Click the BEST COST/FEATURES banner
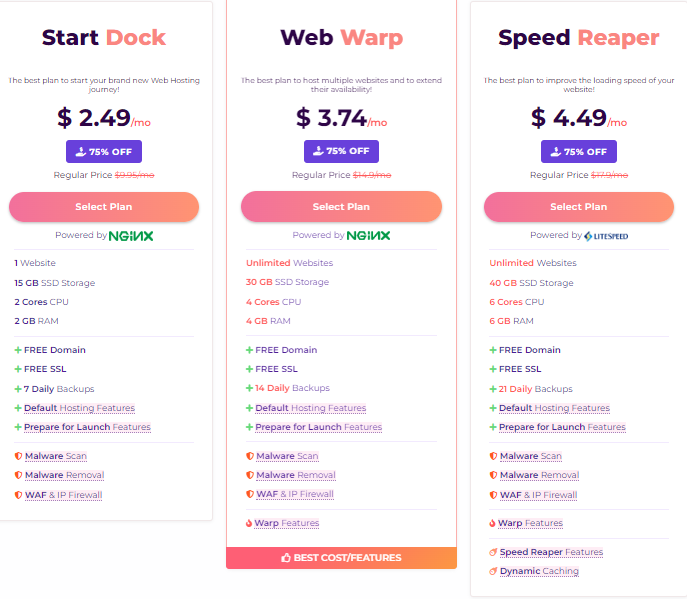Viewport: 687px width, 599px height. pos(341,558)
